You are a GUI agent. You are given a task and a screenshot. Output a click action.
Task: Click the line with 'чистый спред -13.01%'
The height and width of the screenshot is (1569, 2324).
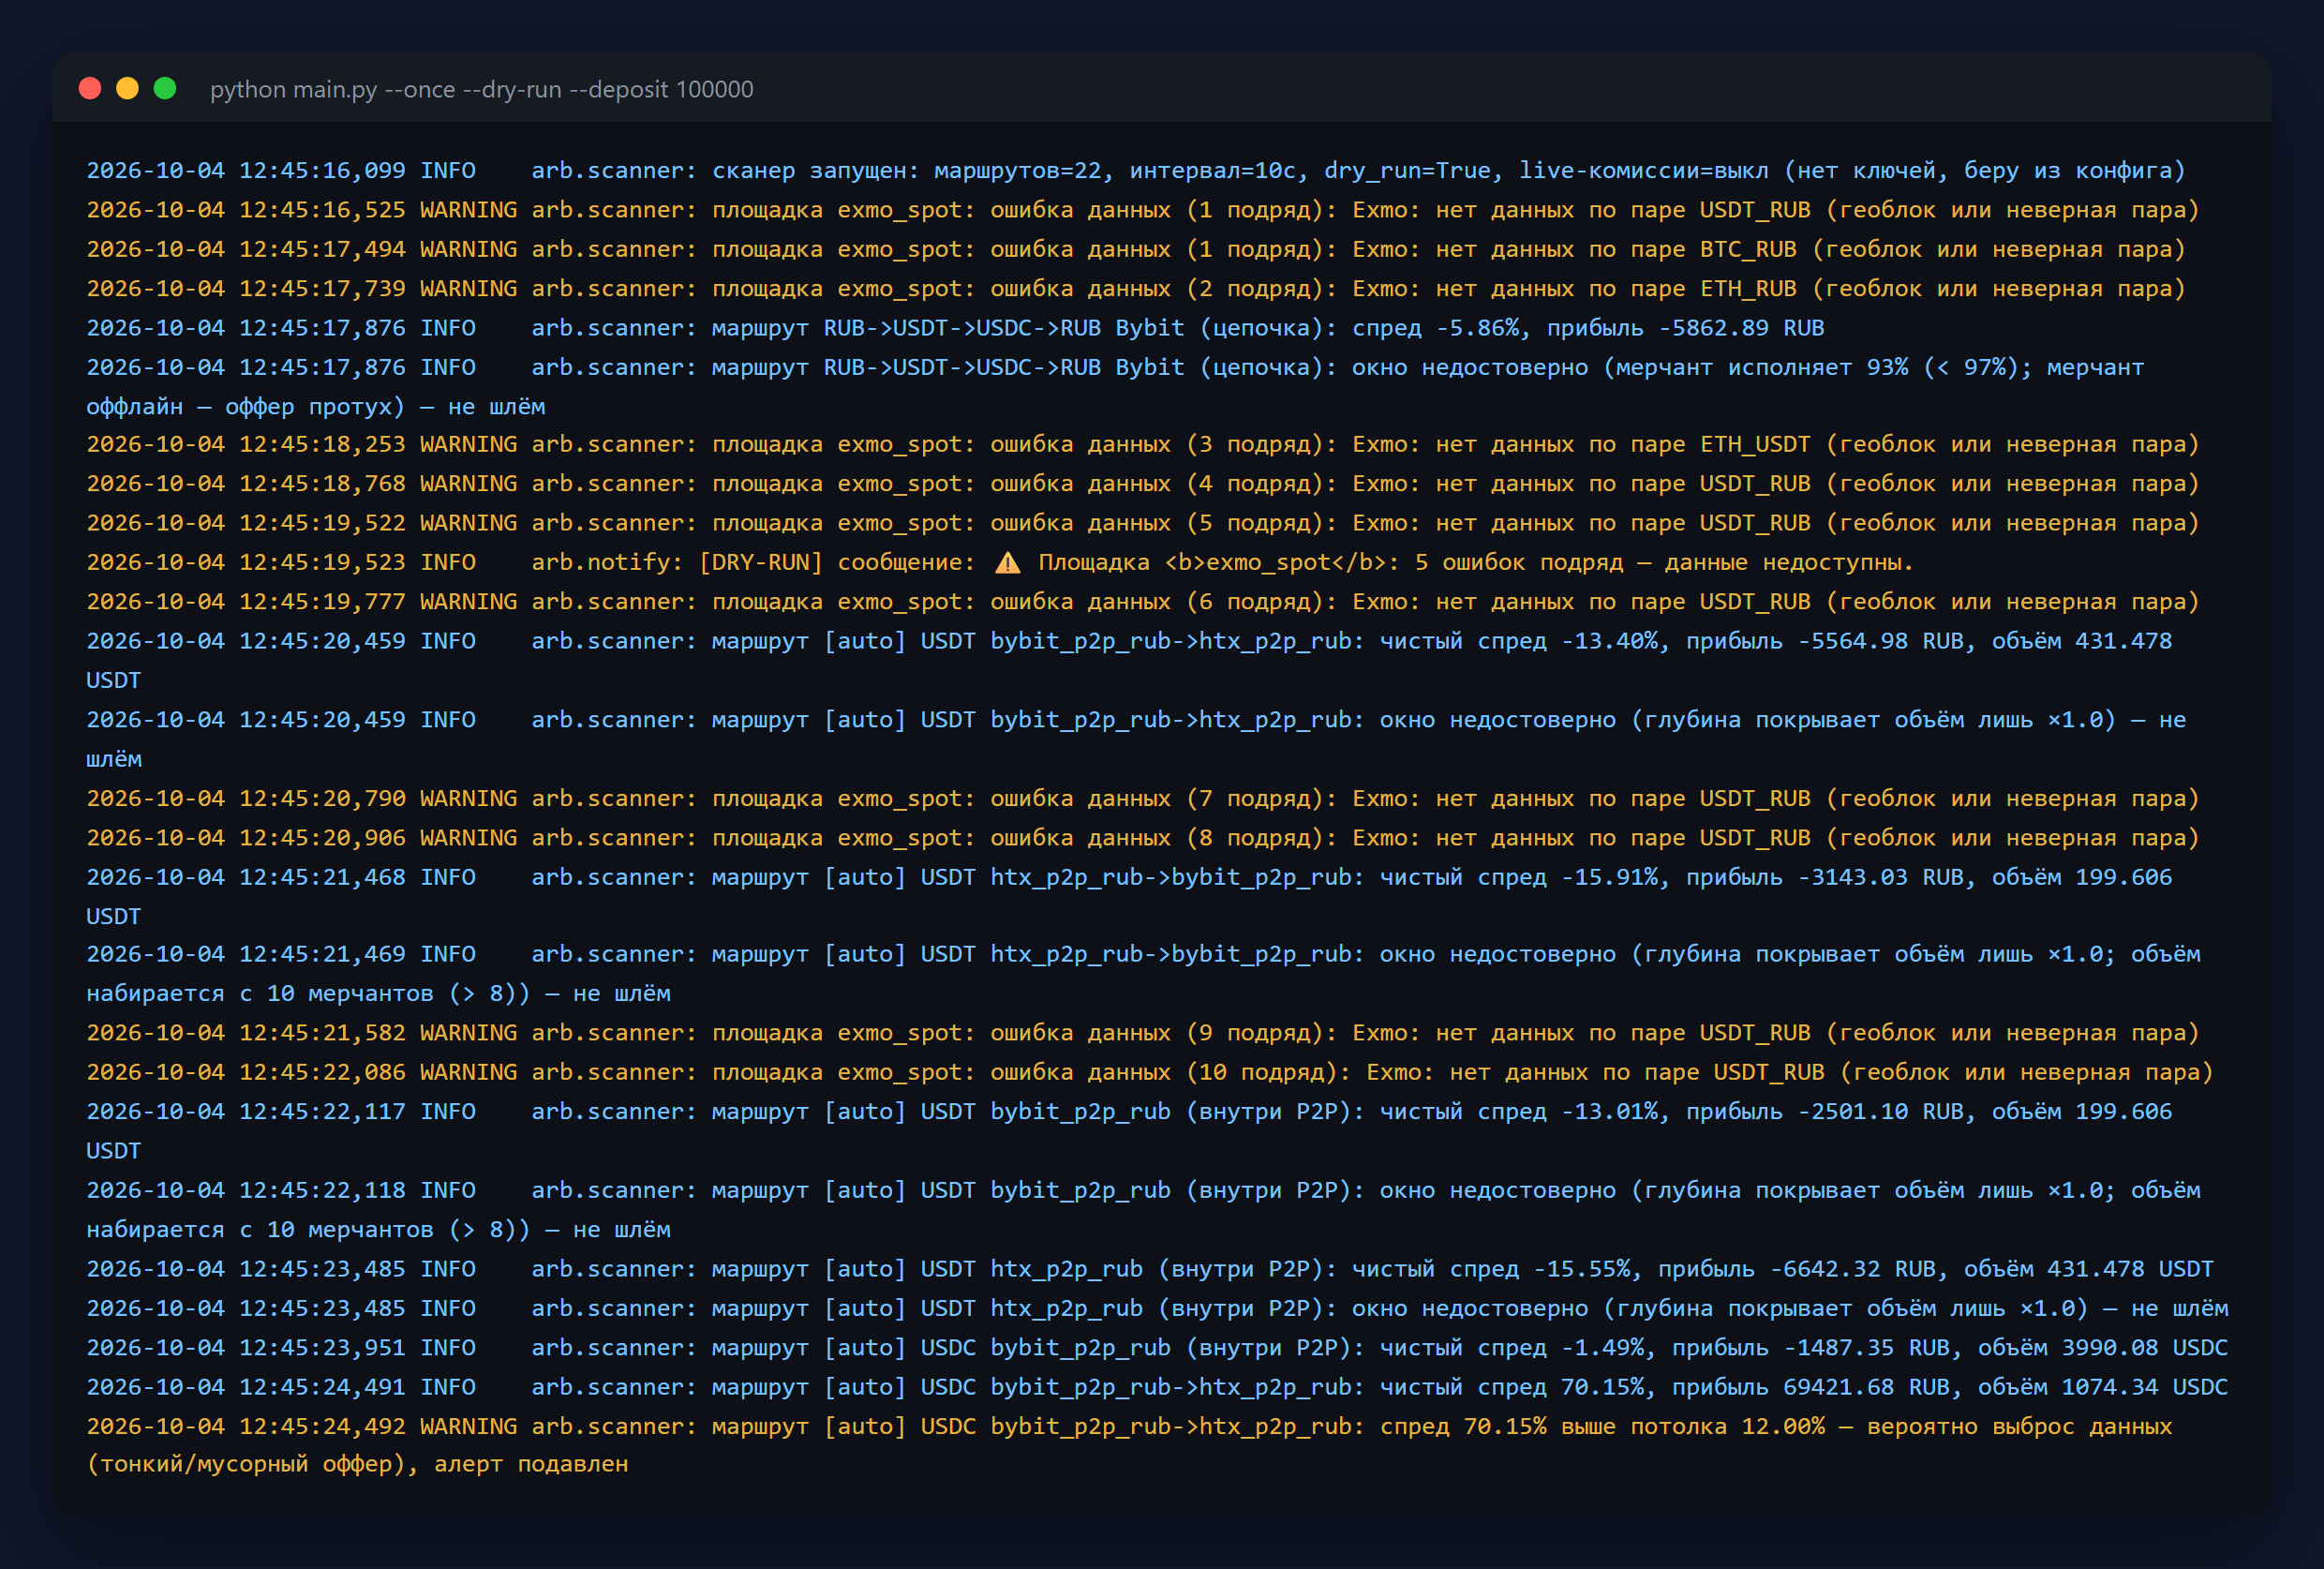(1129, 1131)
